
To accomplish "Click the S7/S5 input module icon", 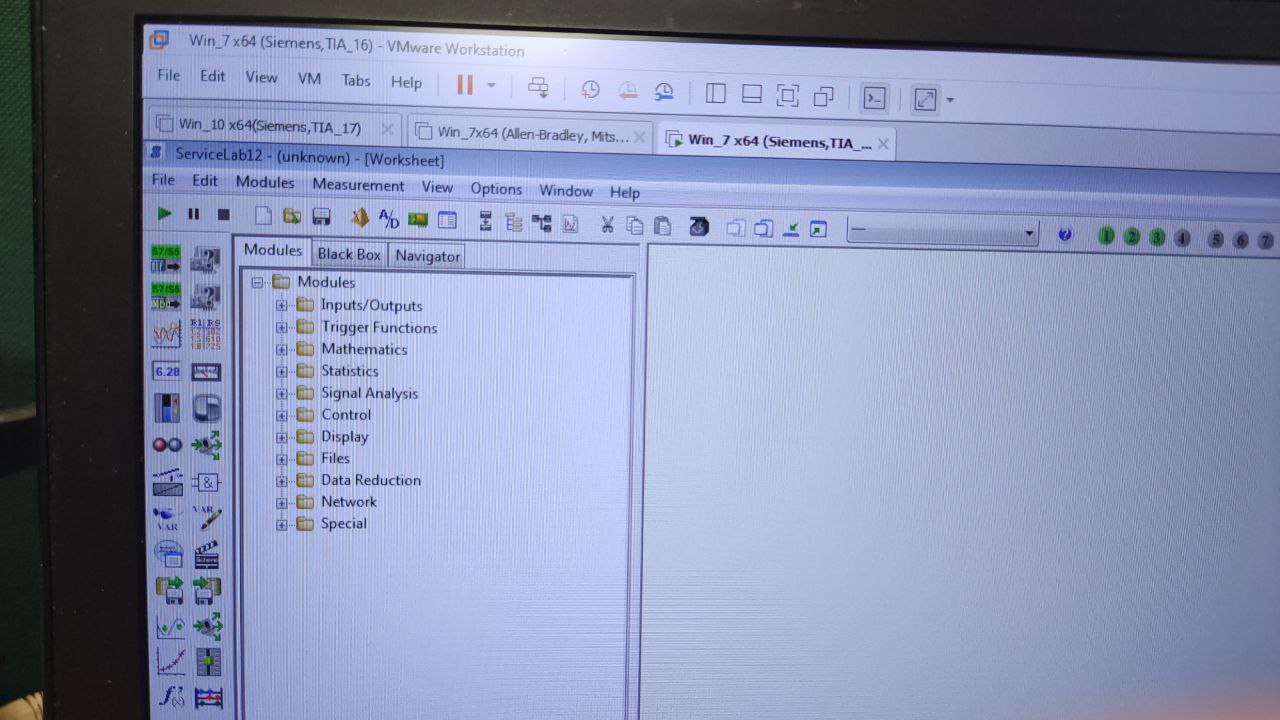I will coord(166,259).
